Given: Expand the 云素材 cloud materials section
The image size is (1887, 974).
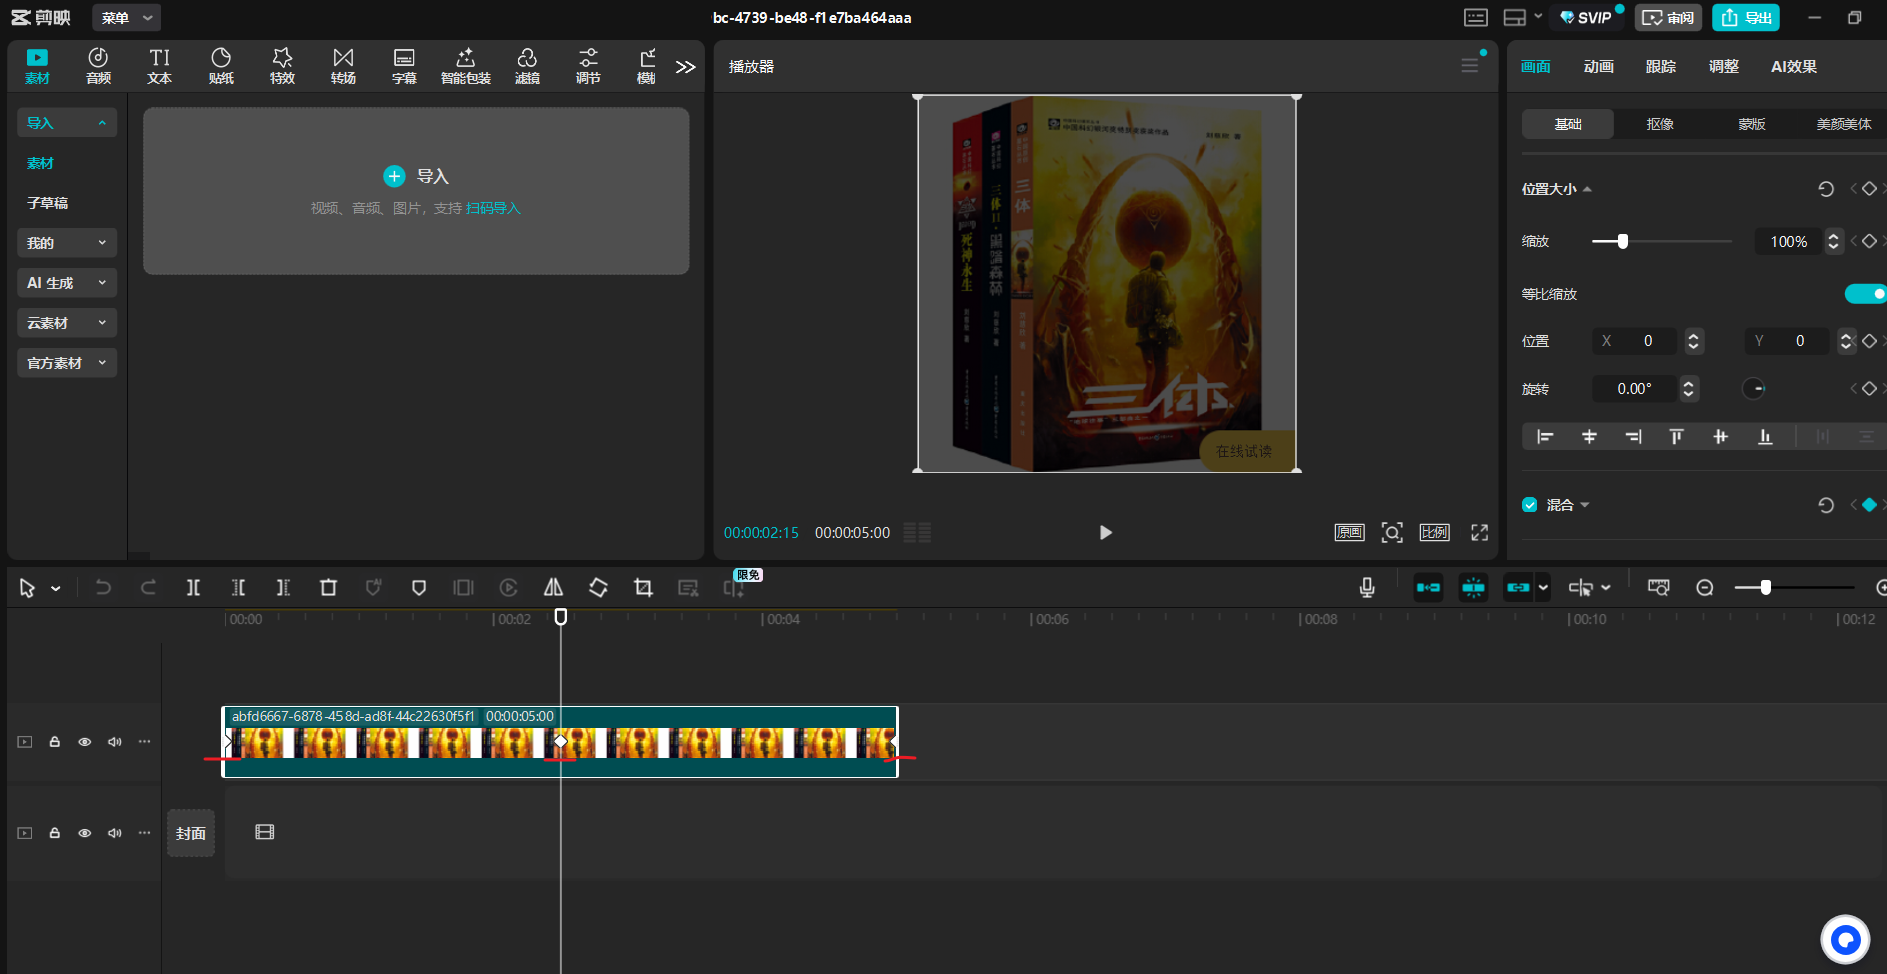Looking at the screenshot, I should coord(66,323).
